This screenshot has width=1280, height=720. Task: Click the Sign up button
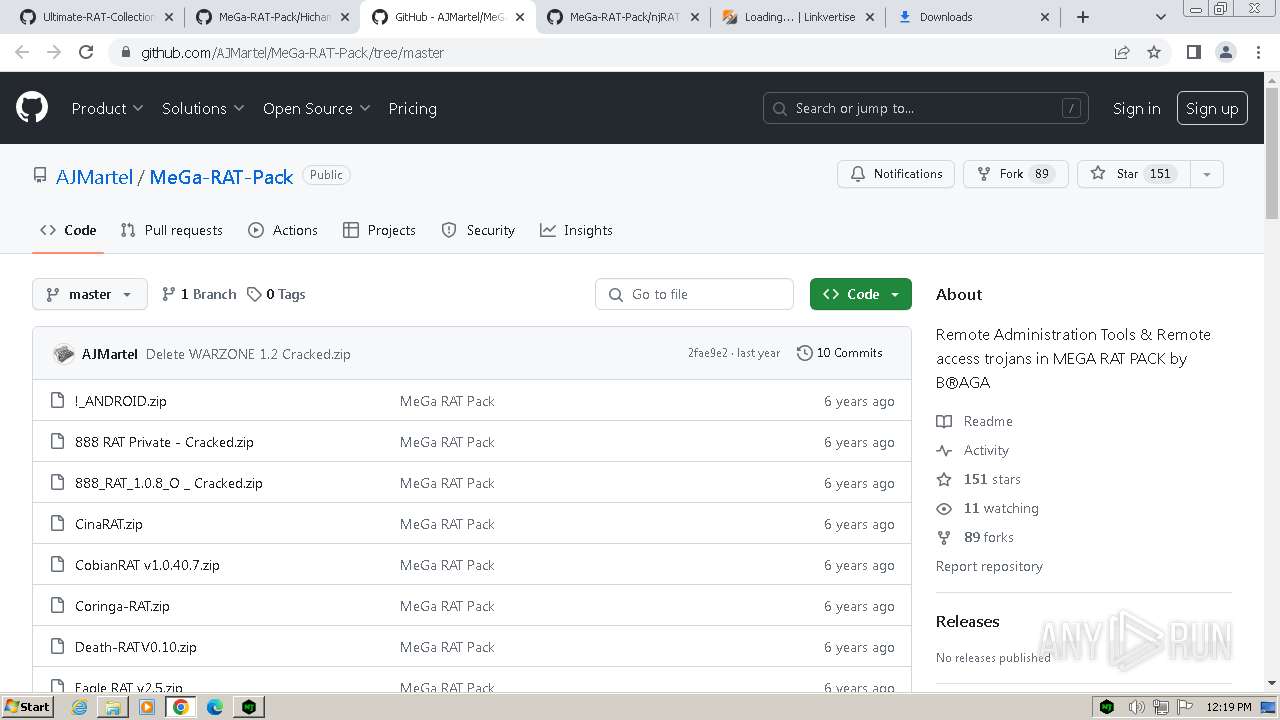tap(1212, 108)
